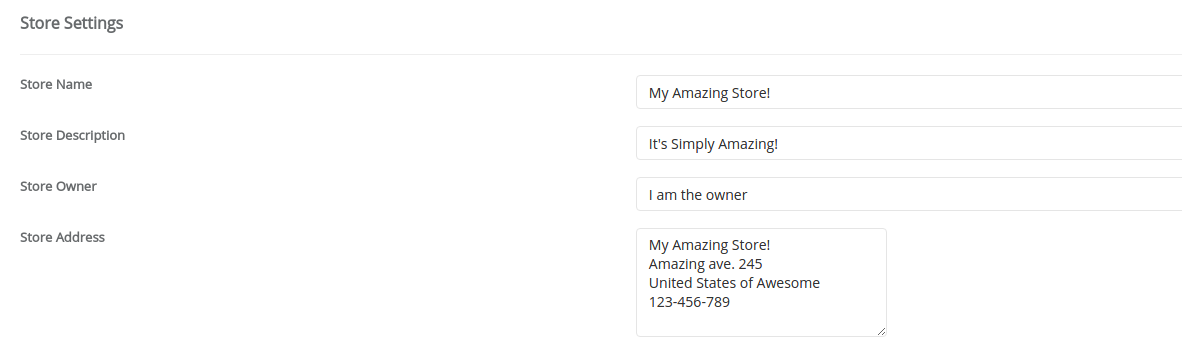The height and width of the screenshot is (360, 1182).
Task: Click the blank last line of address textarea
Action: point(761,322)
